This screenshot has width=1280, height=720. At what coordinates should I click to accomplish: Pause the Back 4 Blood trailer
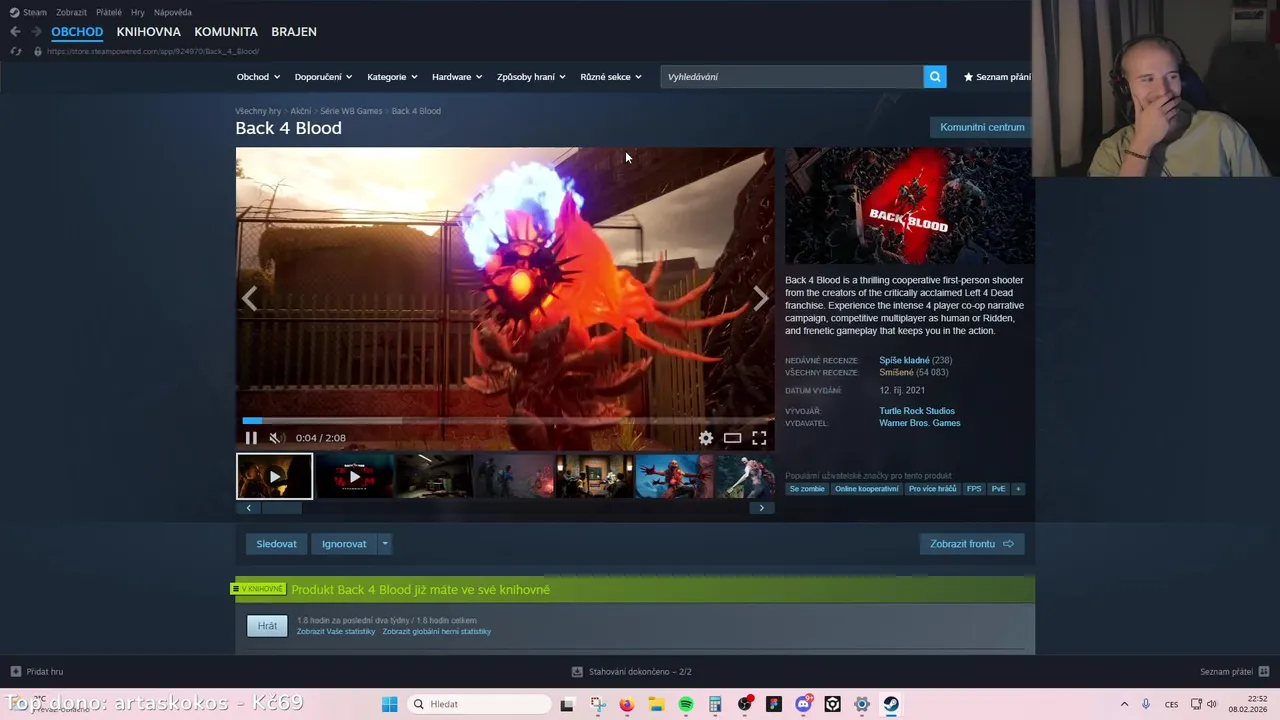click(251, 438)
